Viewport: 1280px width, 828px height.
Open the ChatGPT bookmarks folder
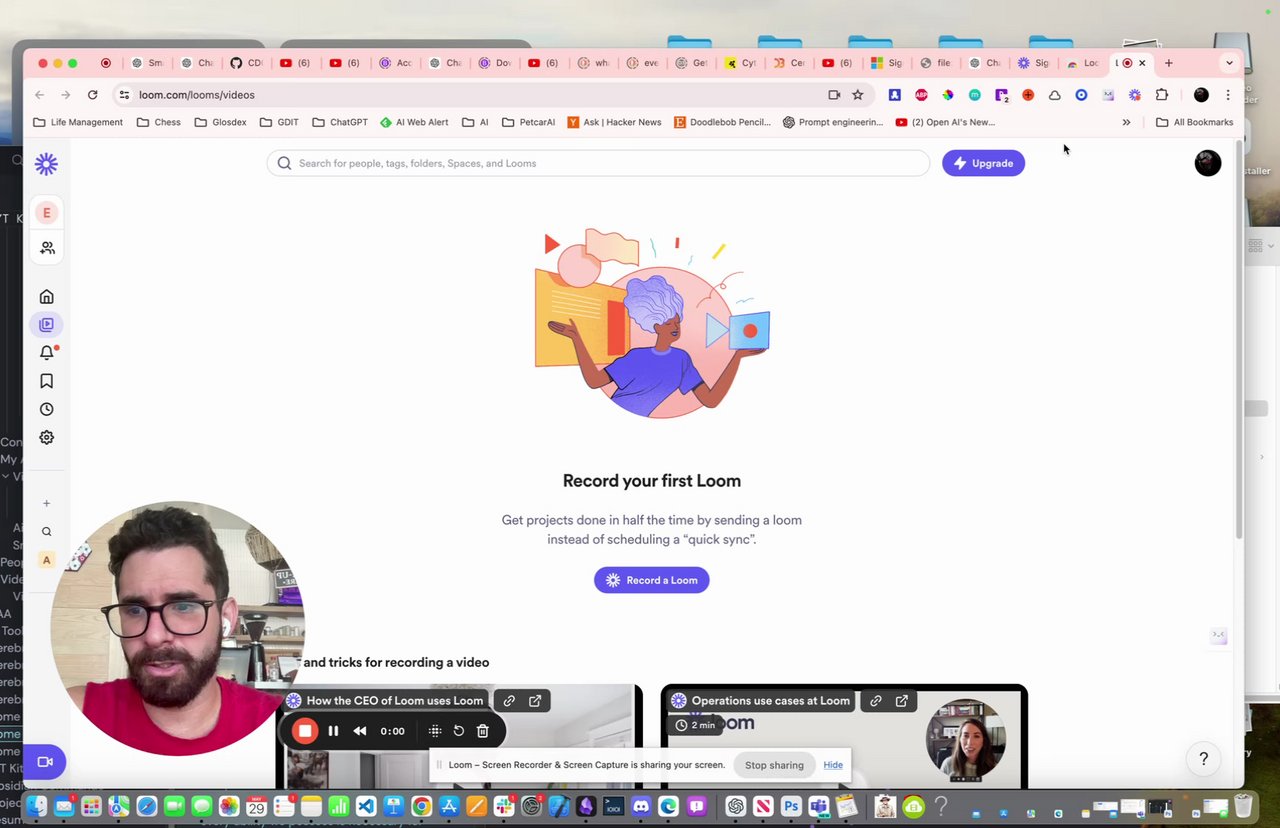[340, 121]
